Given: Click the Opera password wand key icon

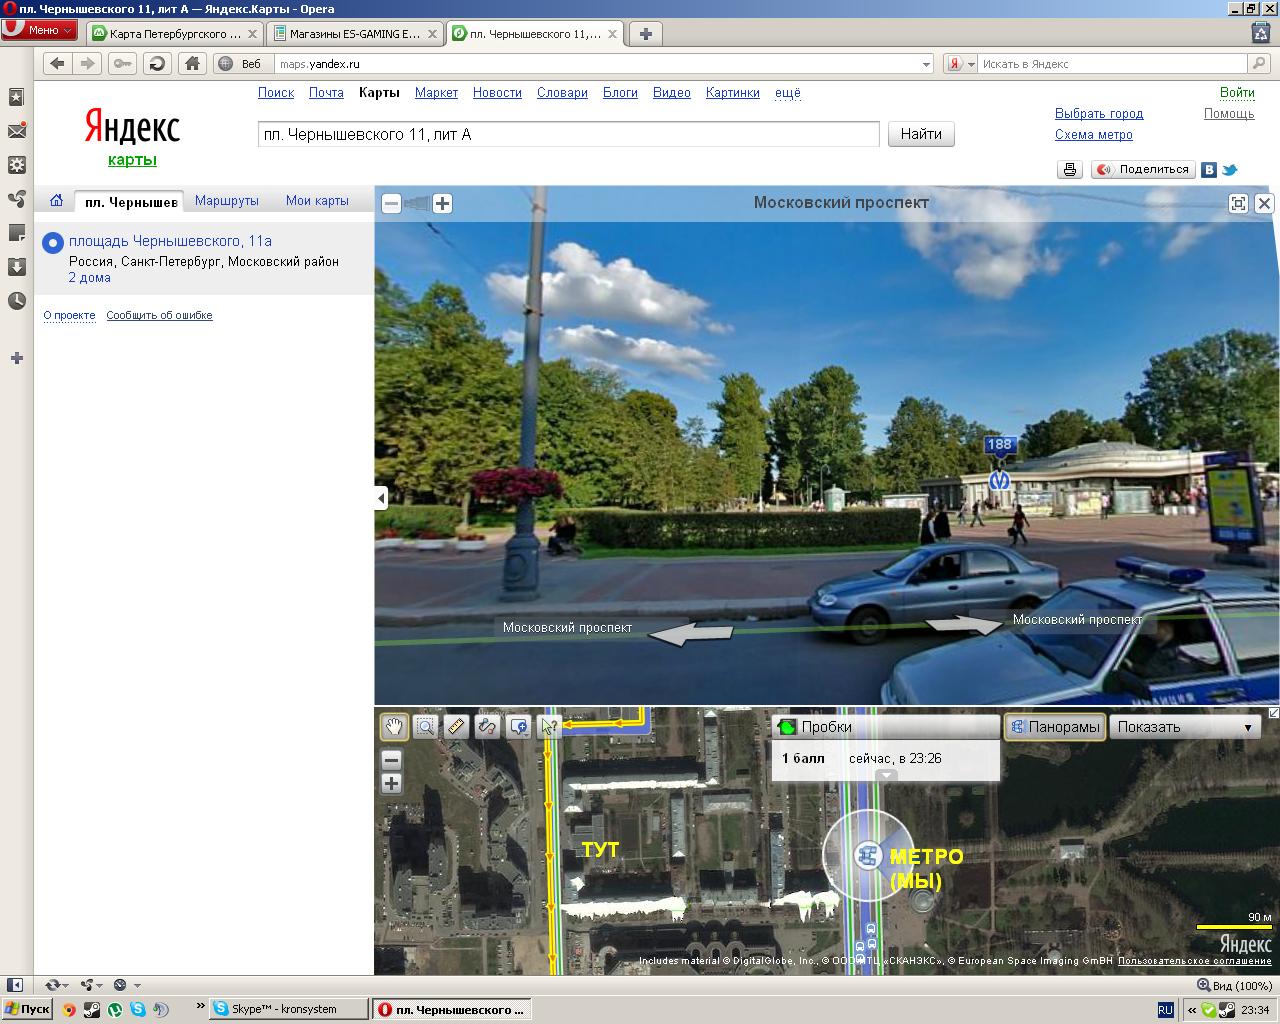Looking at the screenshot, I should [122, 63].
